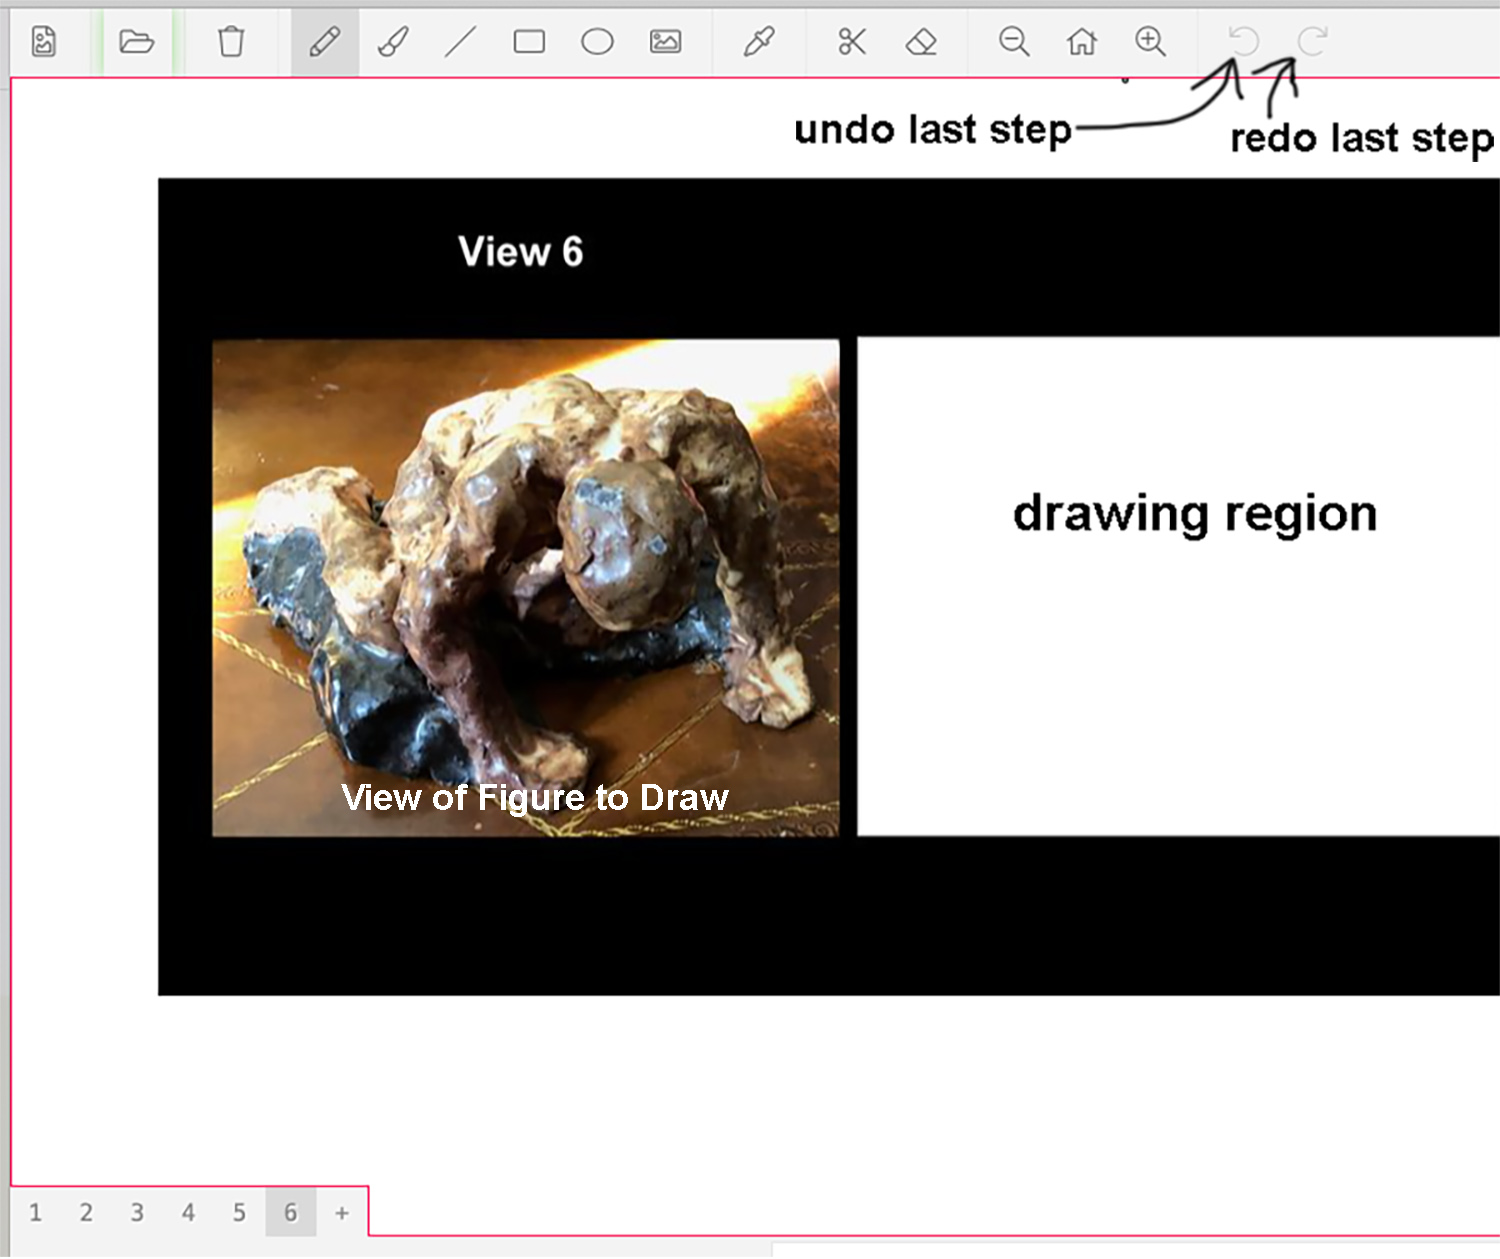The width and height of the screenshot is (1500, 1259).
Task: Redo the last step
Action: pyautogui.click(x=1312, y=41)
